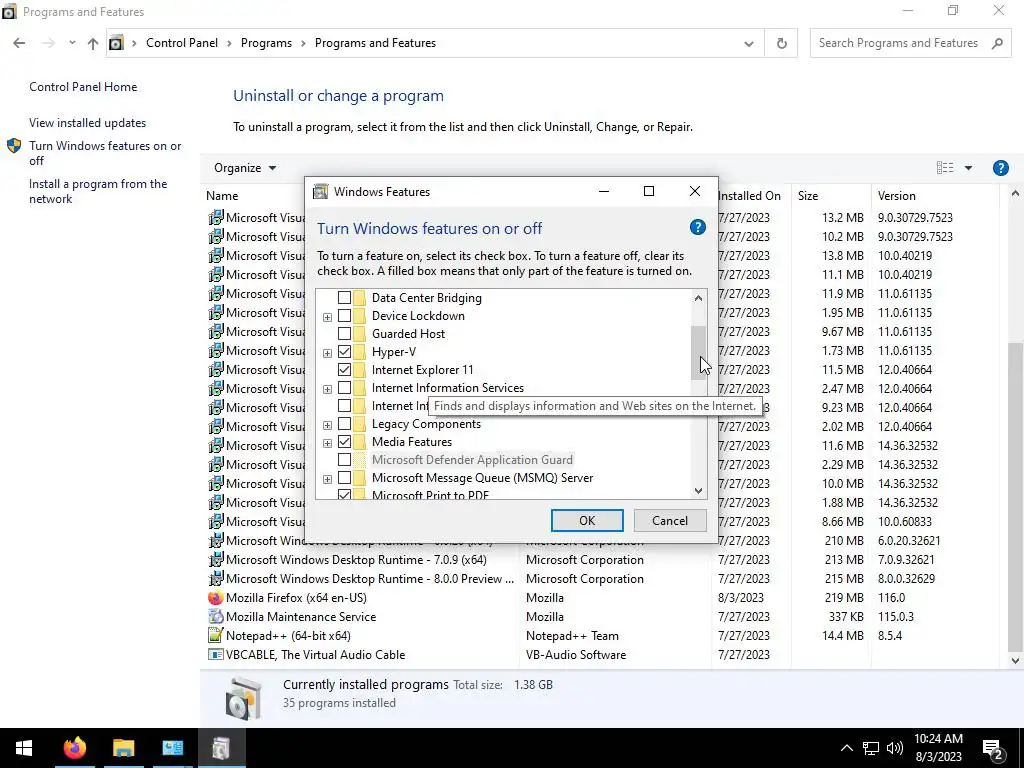The height and width of the screenshot is (768, 1024).
Task: Click the Windows Features title bar icon
Action: pos(320,191)
